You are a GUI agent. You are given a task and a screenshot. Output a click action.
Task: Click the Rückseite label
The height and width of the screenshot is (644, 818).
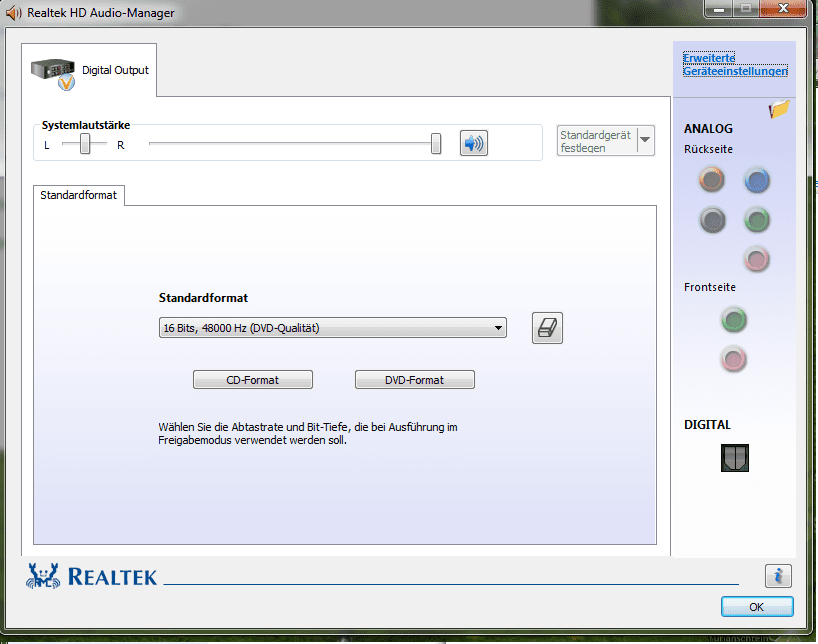(x=708, y=149)
